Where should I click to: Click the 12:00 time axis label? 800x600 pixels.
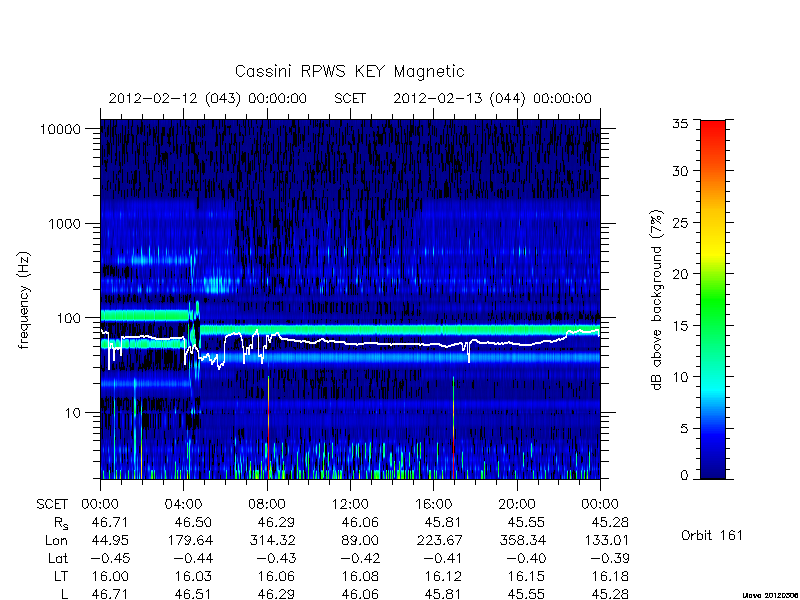click(x=350, y=505)
